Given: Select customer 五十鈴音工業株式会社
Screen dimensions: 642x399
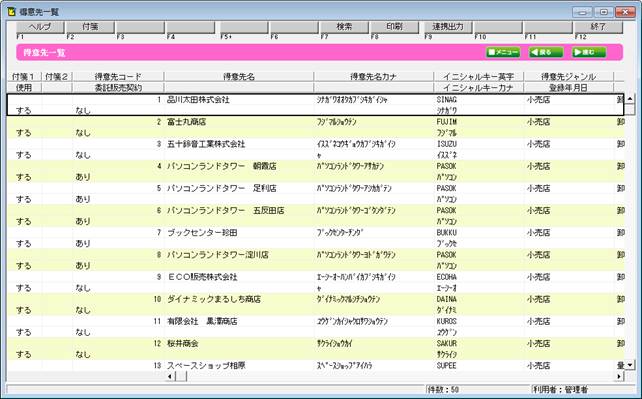Looking at the screenshot, I should coord(206,144).
